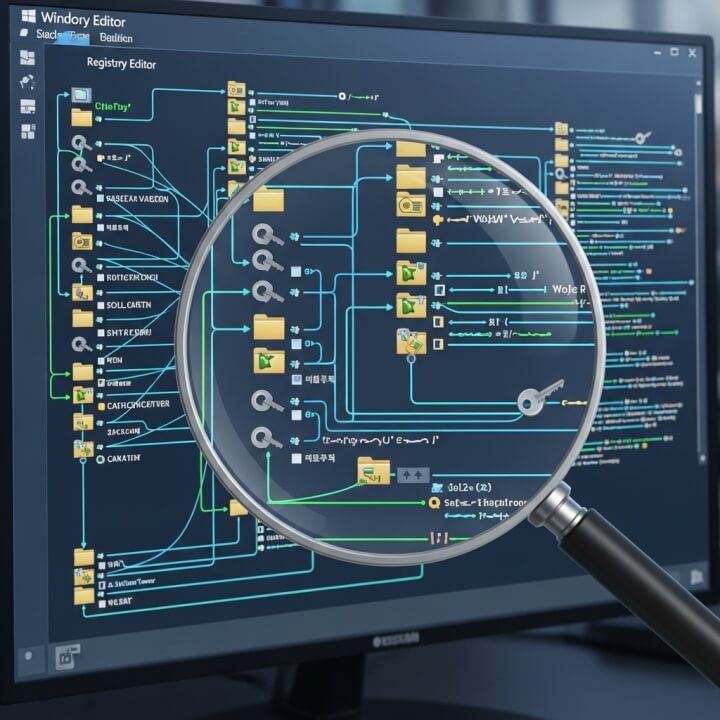Expand the green-arrow folder near 'Wole R'

[410, 304]
